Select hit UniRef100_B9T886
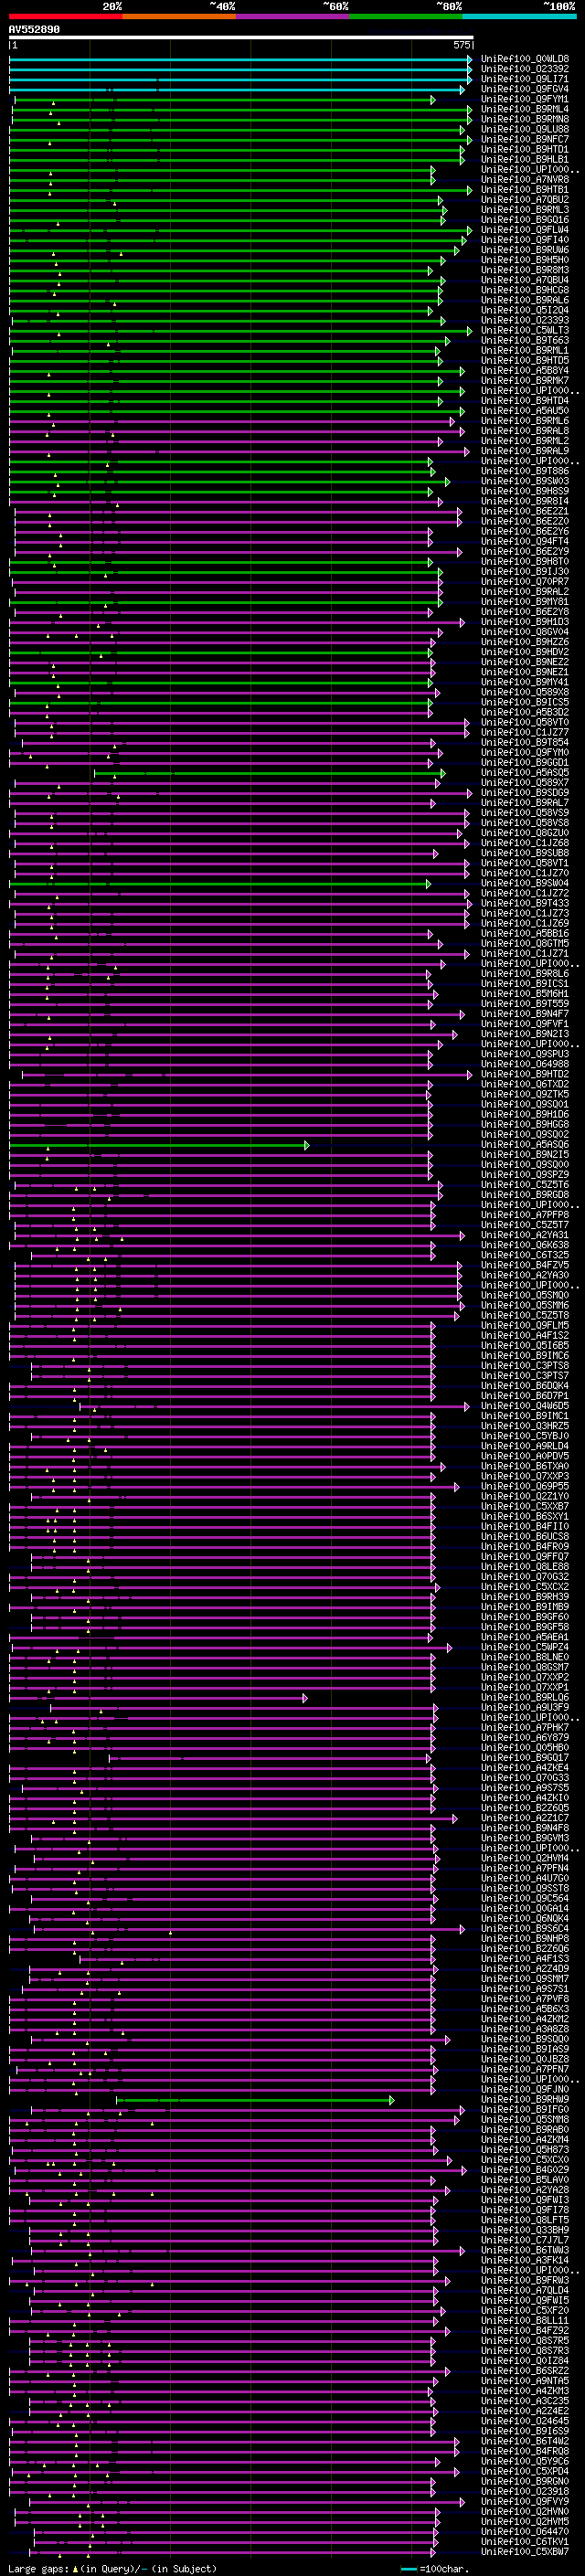Screen dimensions: 585x2576 [525, 471]
